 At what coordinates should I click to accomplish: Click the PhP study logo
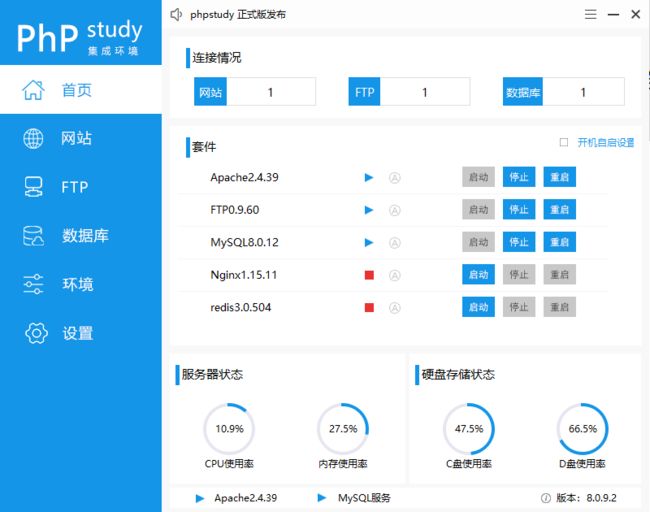tap(80, 36)
